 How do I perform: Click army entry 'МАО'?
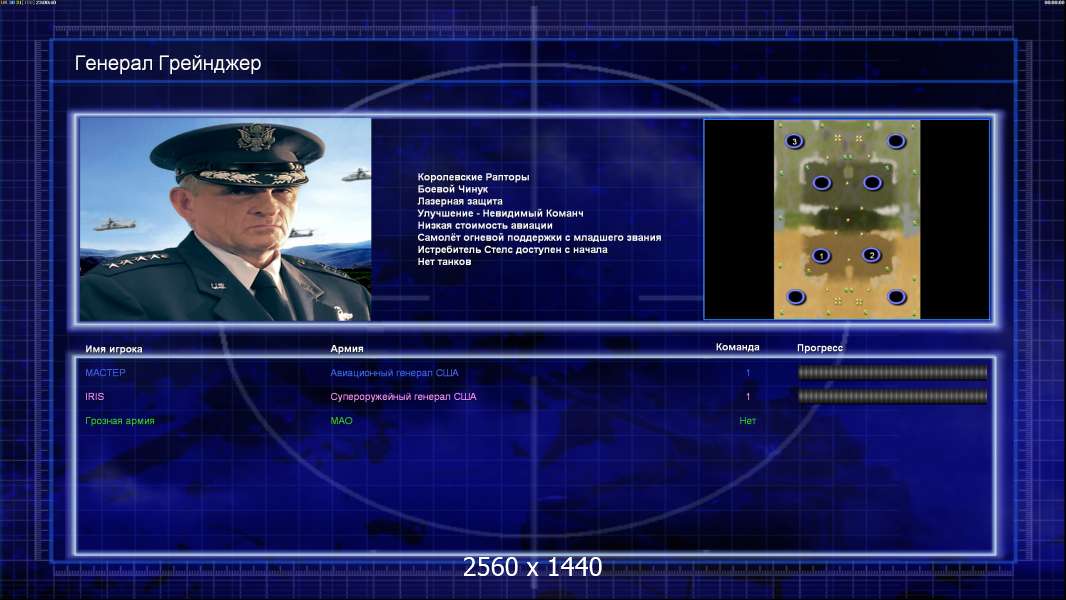tap(341, 421)
